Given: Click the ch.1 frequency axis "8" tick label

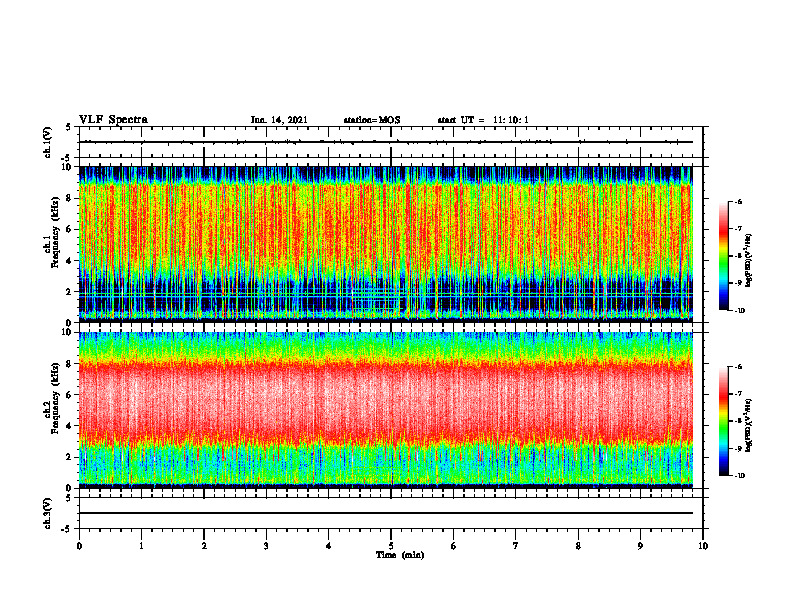Looking at the screenshot, I should [x=69, y=198].
